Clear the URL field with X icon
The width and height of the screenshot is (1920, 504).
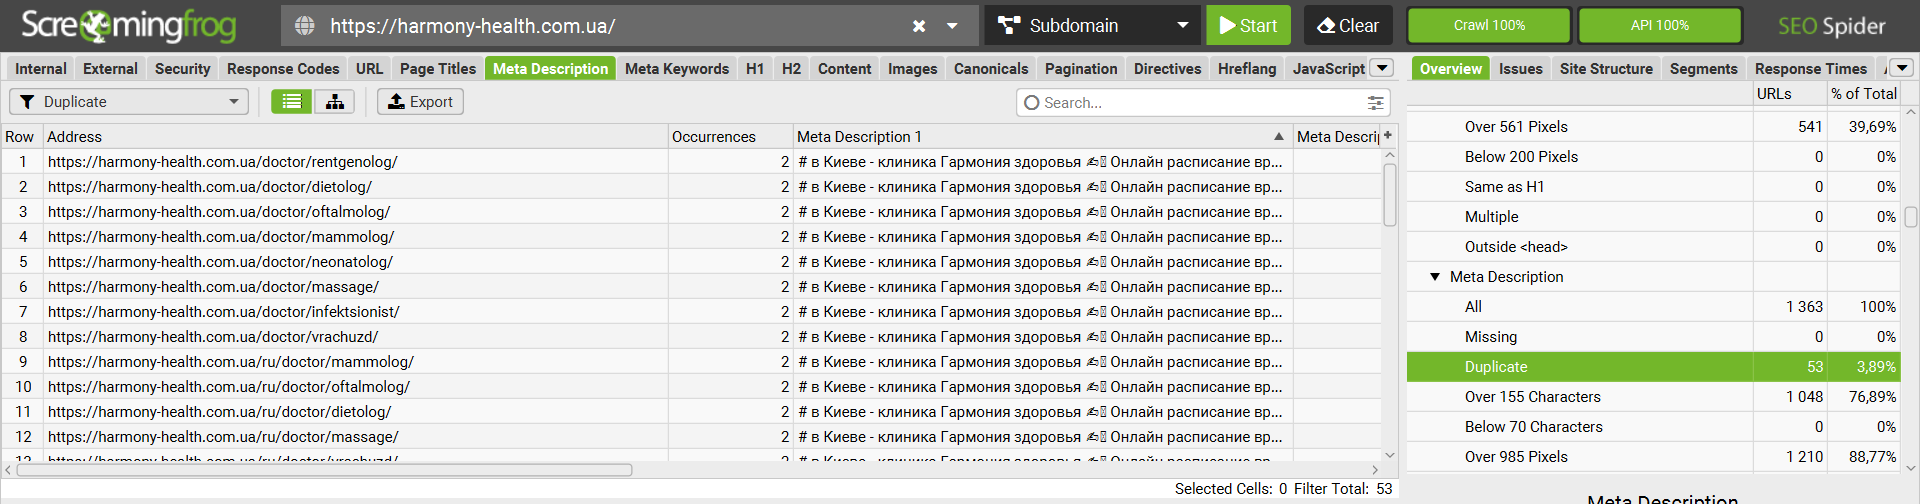pyautogui.click(x=919, y=26)
